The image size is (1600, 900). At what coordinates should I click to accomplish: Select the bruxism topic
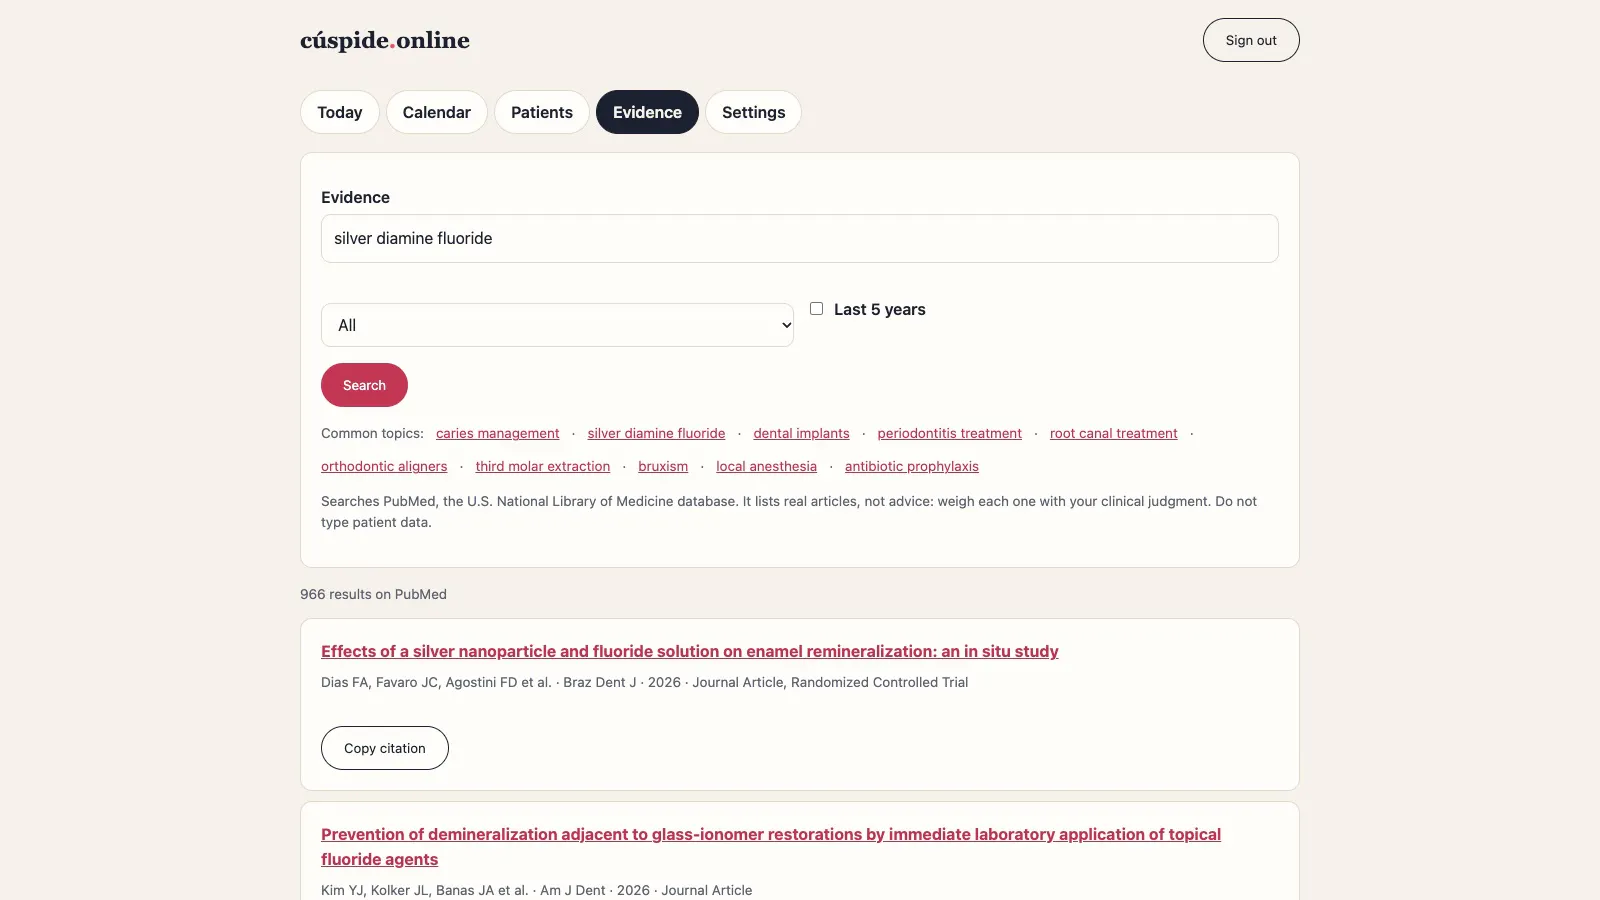pyautogui.click(x=663, y=466)
